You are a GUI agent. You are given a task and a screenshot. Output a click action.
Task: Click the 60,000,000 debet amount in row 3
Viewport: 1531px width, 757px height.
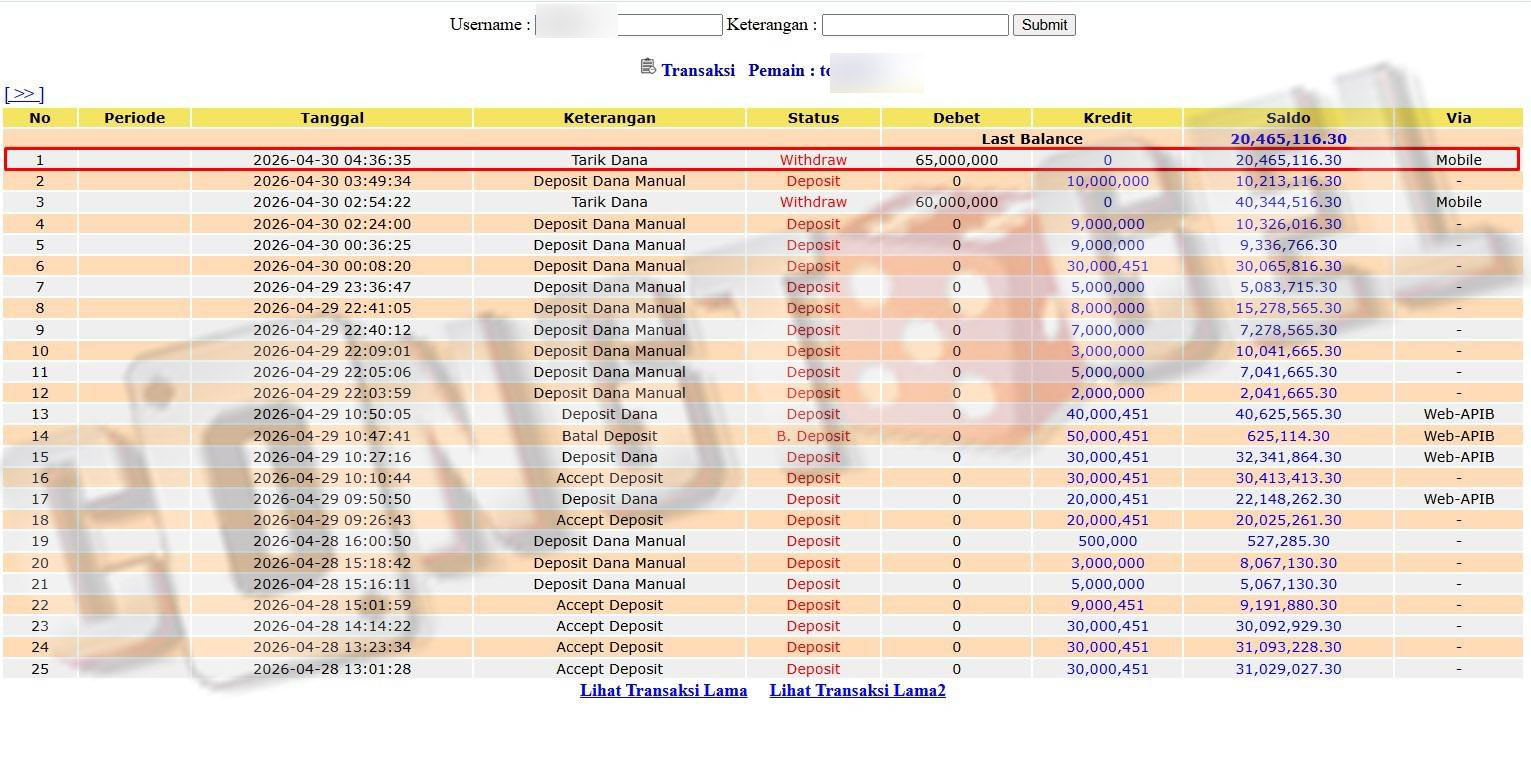tap(956, 202)
